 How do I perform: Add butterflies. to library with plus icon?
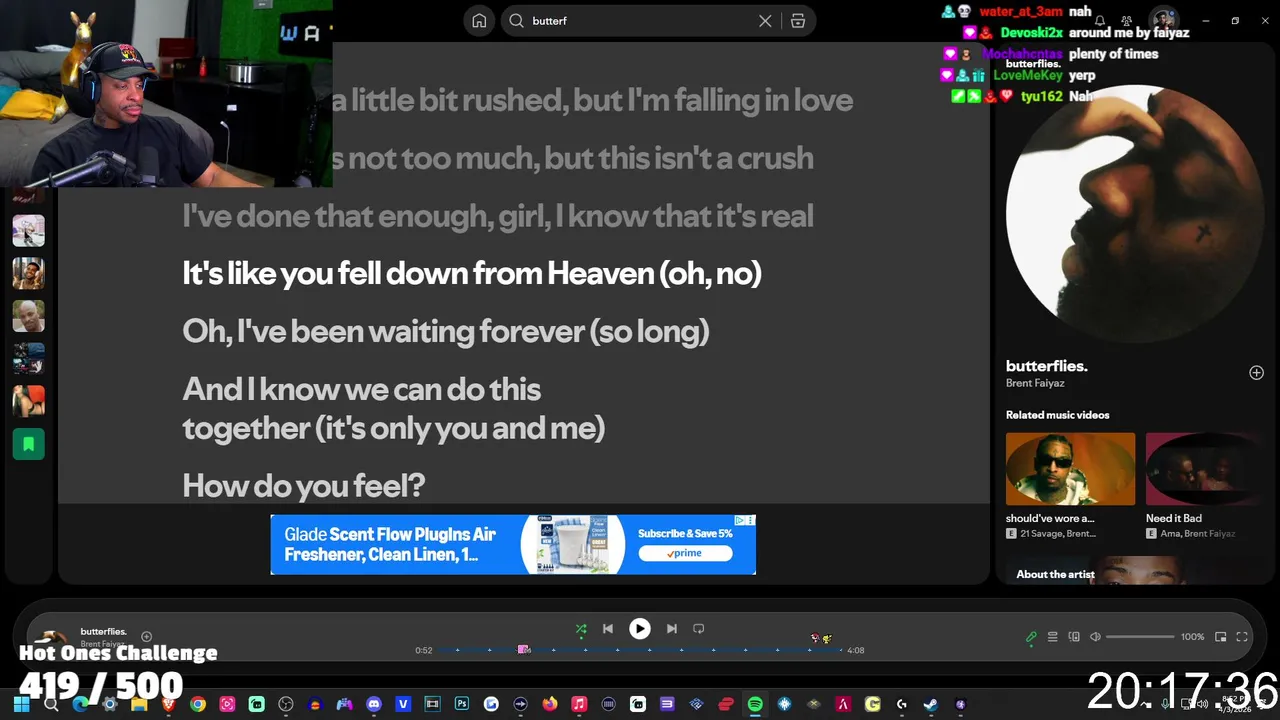(x=1256, y=372)
